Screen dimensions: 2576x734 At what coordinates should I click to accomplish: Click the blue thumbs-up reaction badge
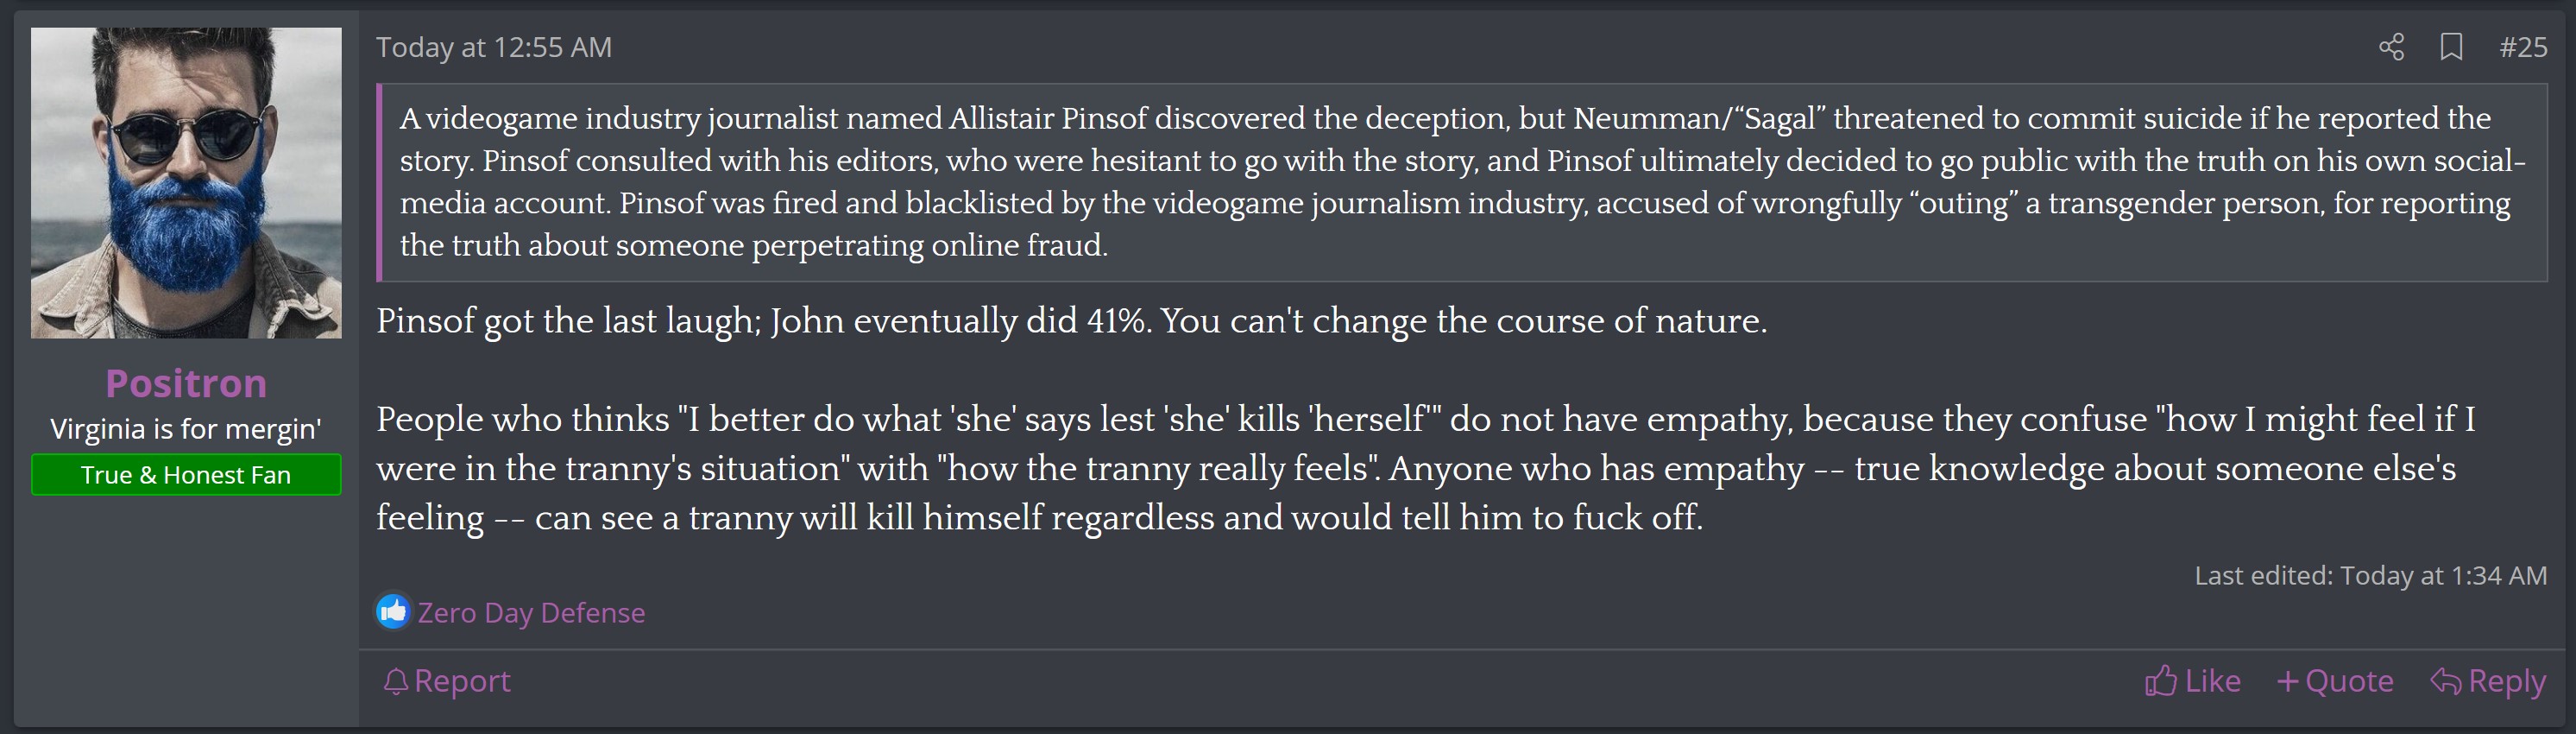tap(393, 611)
